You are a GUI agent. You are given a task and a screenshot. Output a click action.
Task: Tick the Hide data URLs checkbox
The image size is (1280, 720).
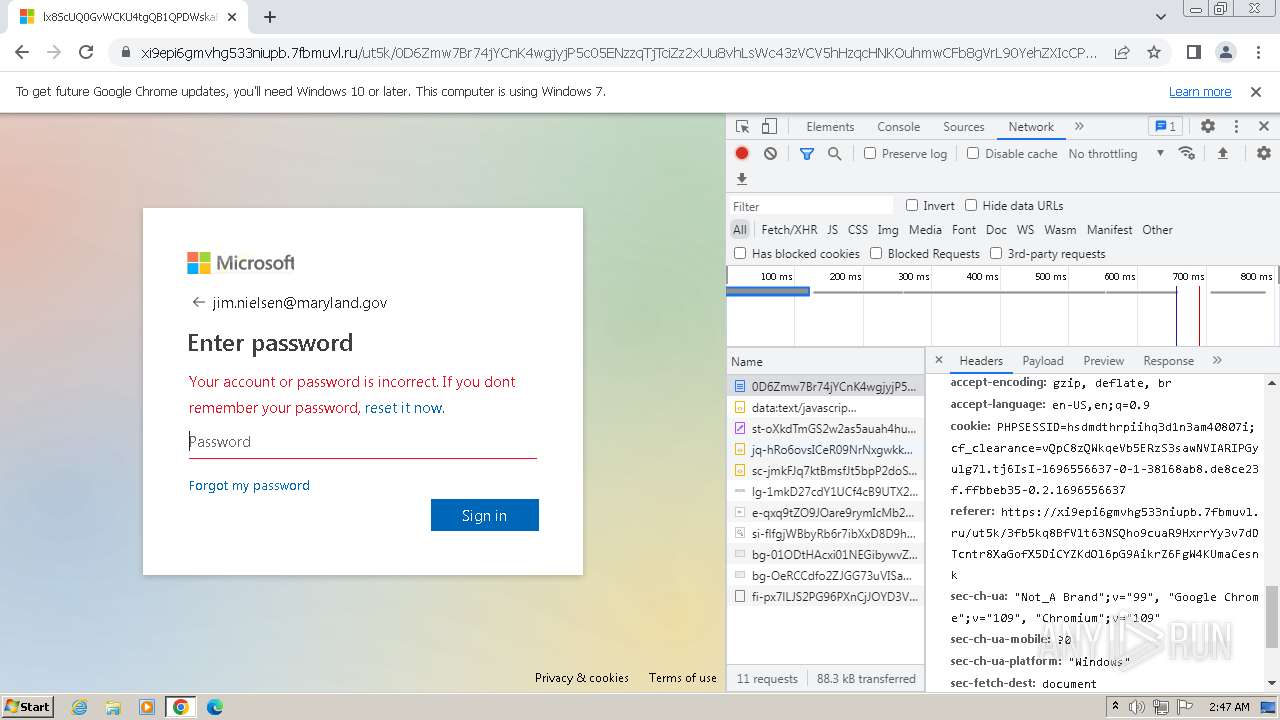[x=971, y=205]
